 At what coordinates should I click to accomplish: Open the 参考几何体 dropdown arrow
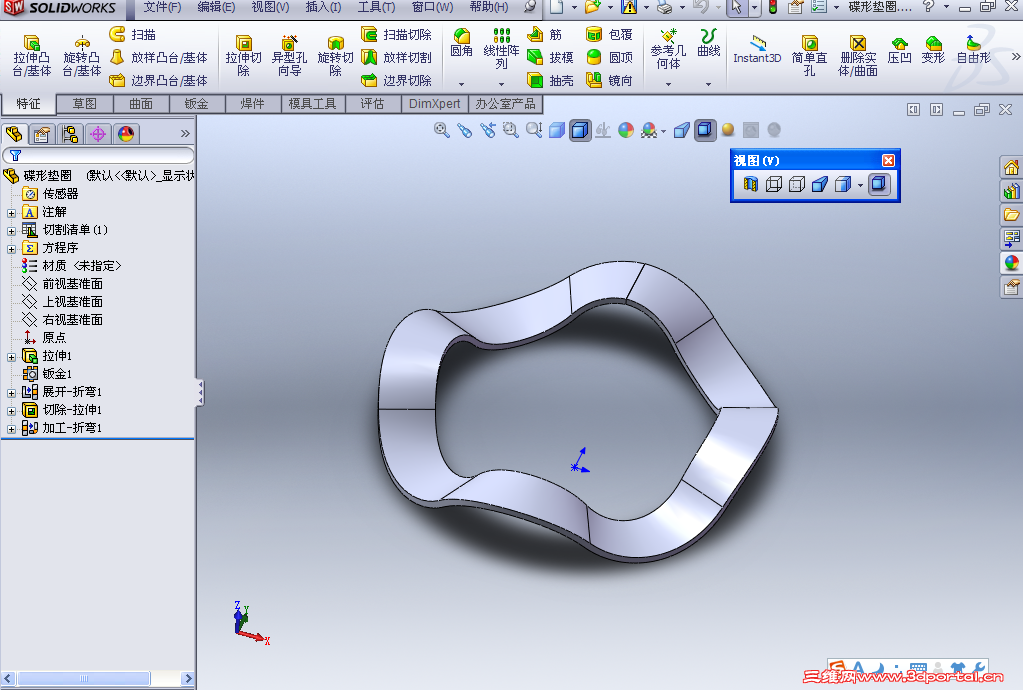point(668,84)
